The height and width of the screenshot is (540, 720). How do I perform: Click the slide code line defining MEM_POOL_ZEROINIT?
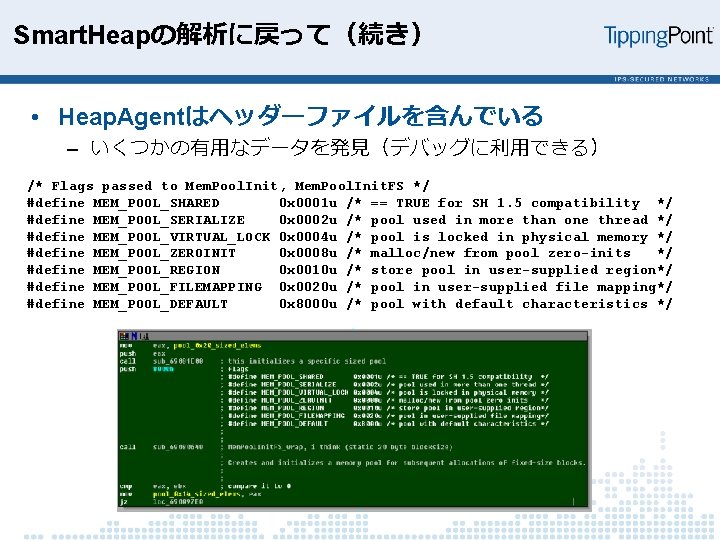coord(349,253)
